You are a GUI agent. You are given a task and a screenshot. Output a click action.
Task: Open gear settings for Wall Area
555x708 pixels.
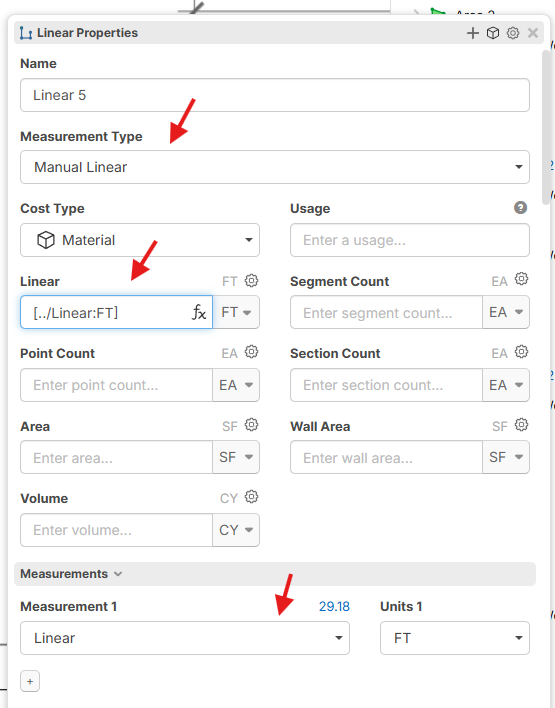pyautogui.click(x=521, y=424)
